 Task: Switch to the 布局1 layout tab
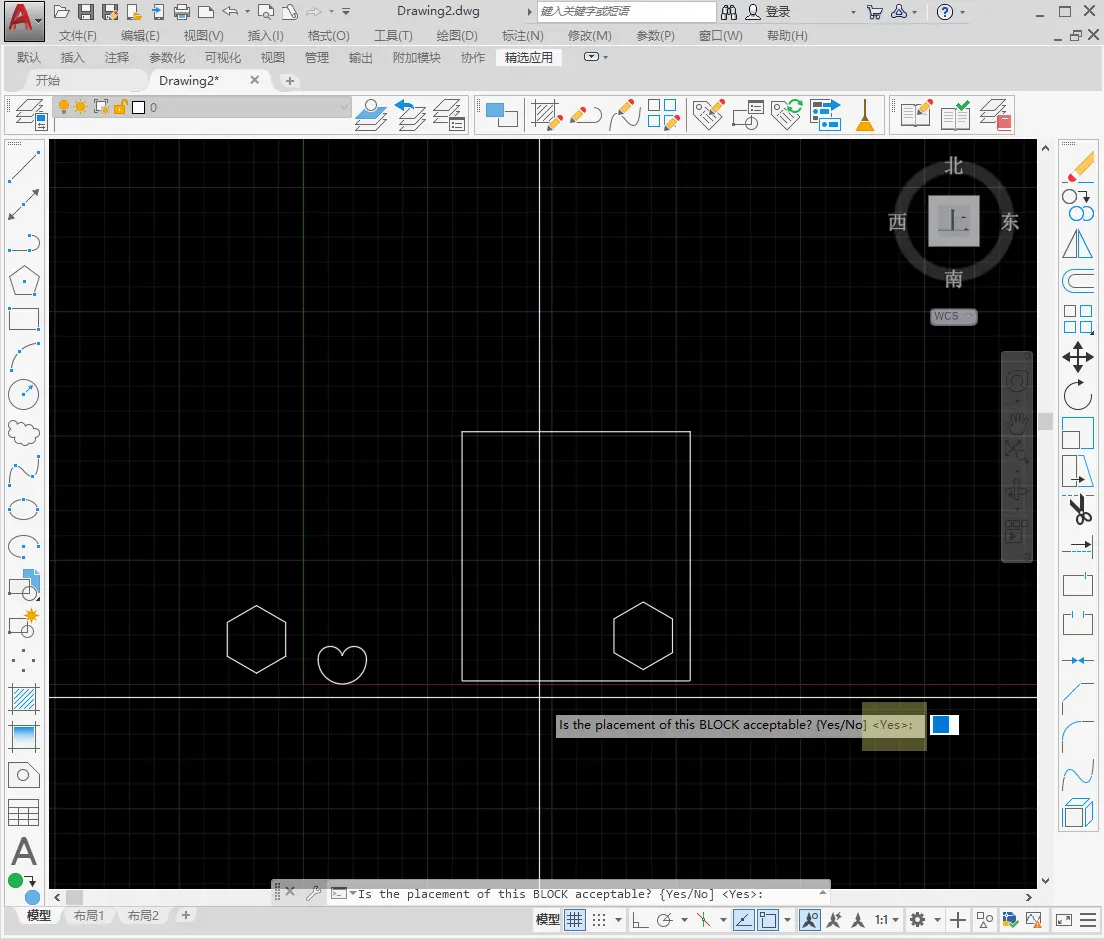pos(89,916)
